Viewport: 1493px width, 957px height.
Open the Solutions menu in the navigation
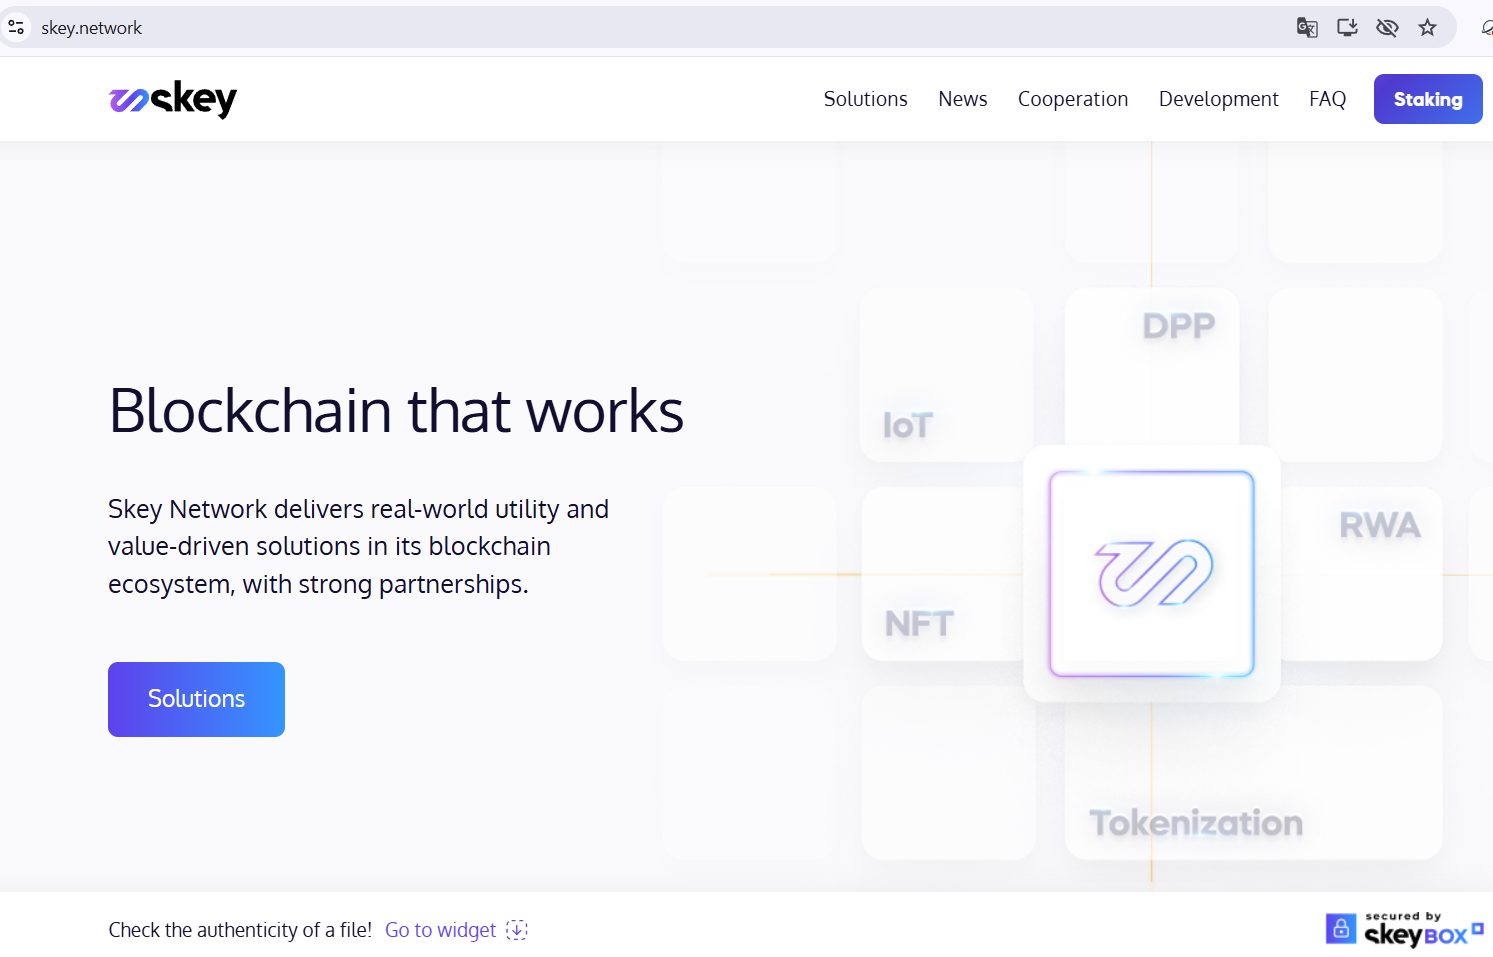point(865,99)
